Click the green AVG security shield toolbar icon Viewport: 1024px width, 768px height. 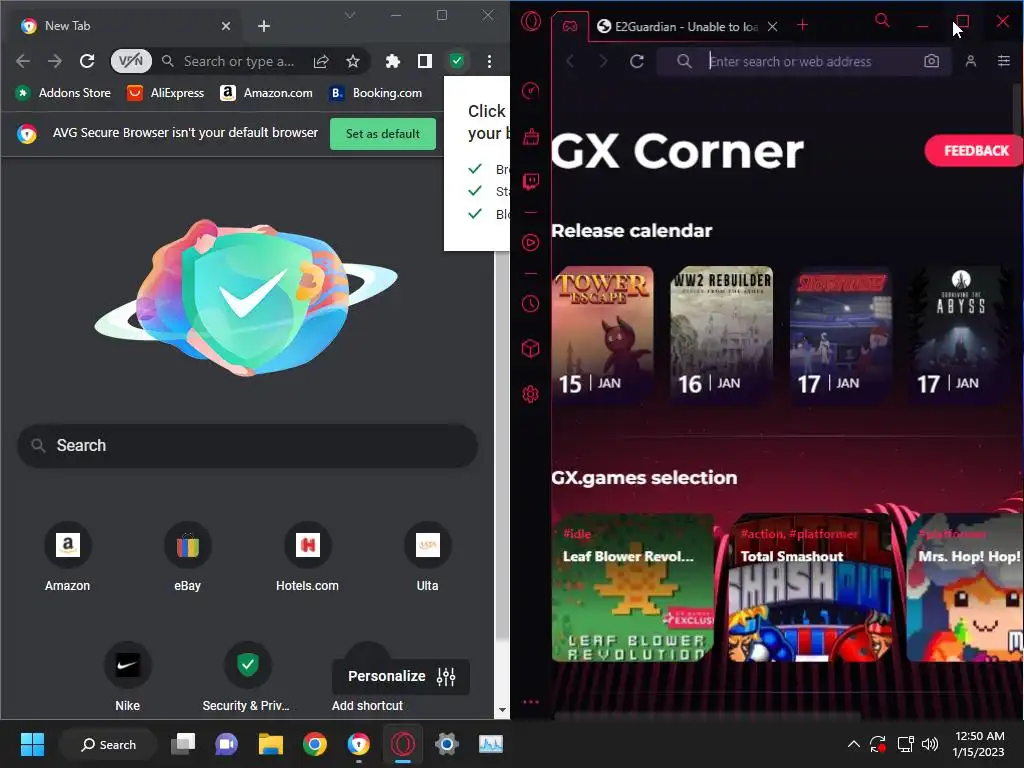[x=457, y=61]
